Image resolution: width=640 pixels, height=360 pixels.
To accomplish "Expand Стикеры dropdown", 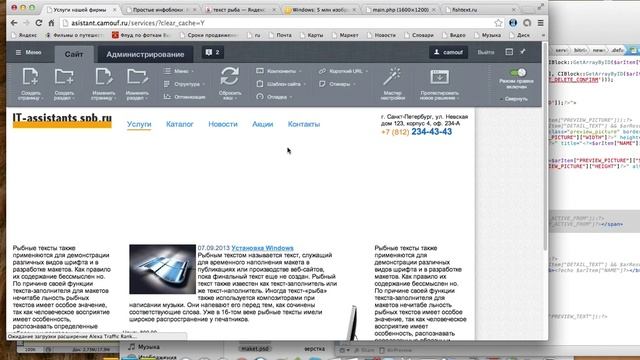I will (x=337, y=84).
